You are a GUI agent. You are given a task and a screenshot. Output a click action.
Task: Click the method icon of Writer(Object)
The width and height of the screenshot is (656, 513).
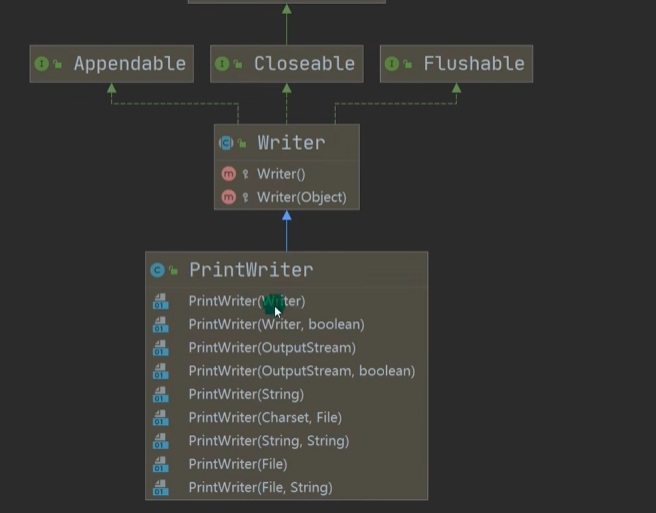point(228,197)
